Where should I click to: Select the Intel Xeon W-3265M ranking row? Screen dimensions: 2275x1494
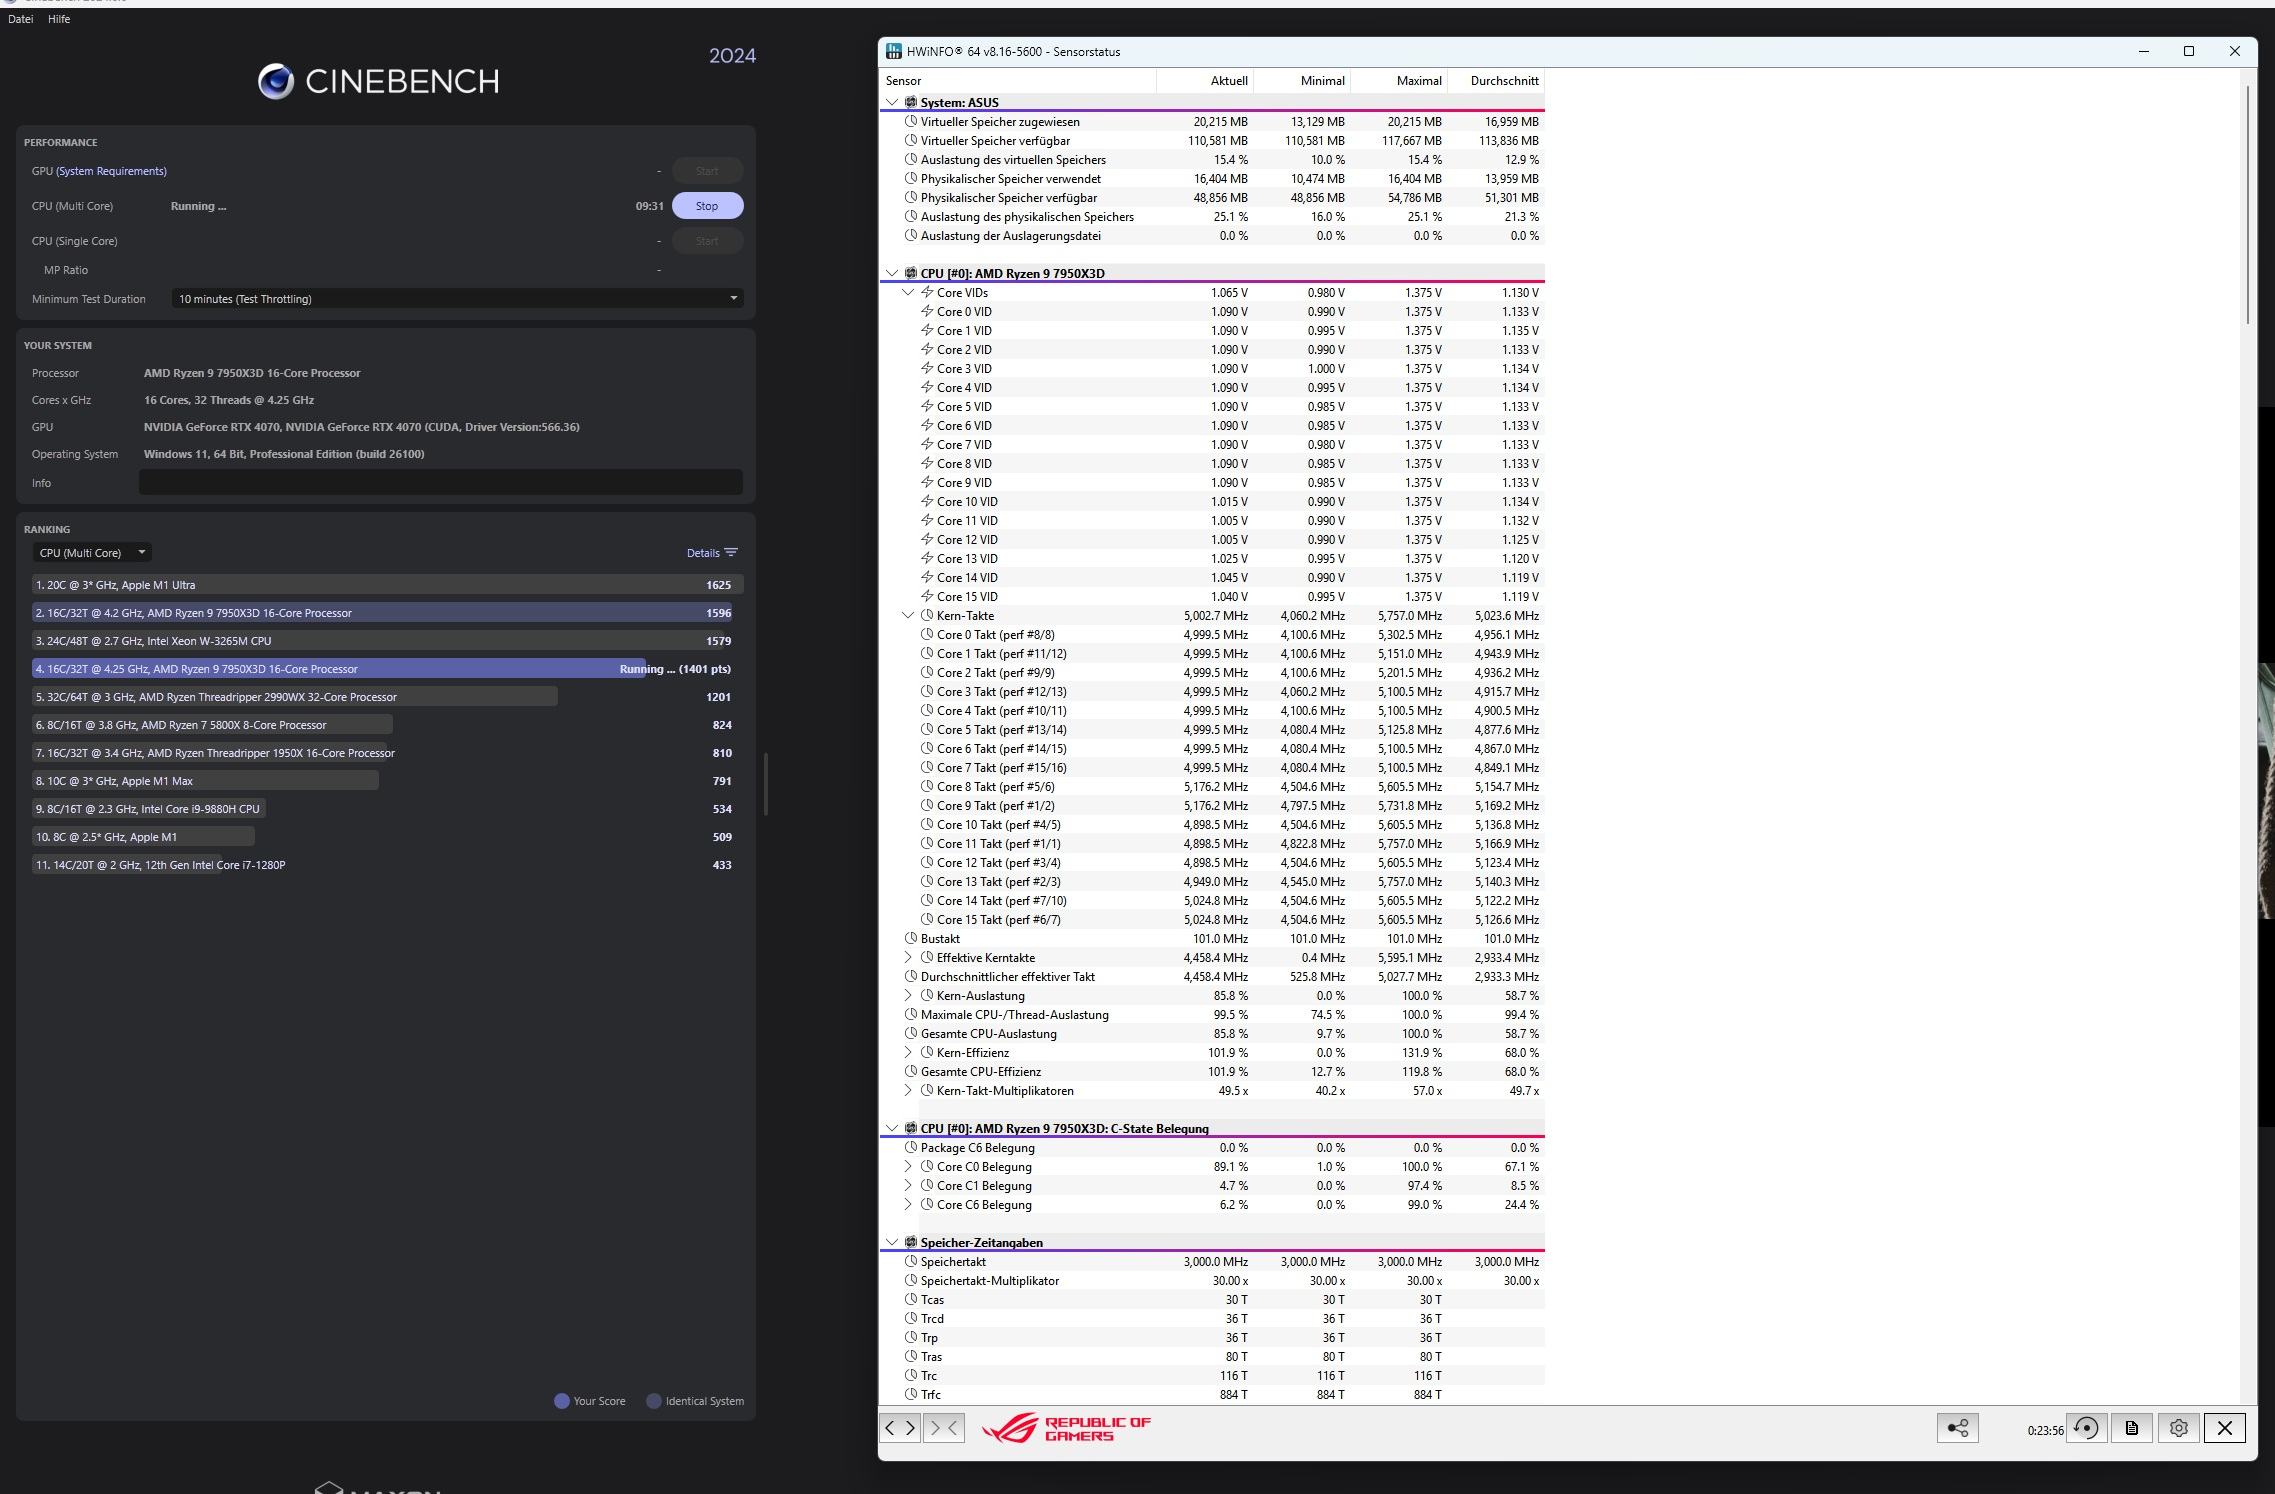click(387, 641)
